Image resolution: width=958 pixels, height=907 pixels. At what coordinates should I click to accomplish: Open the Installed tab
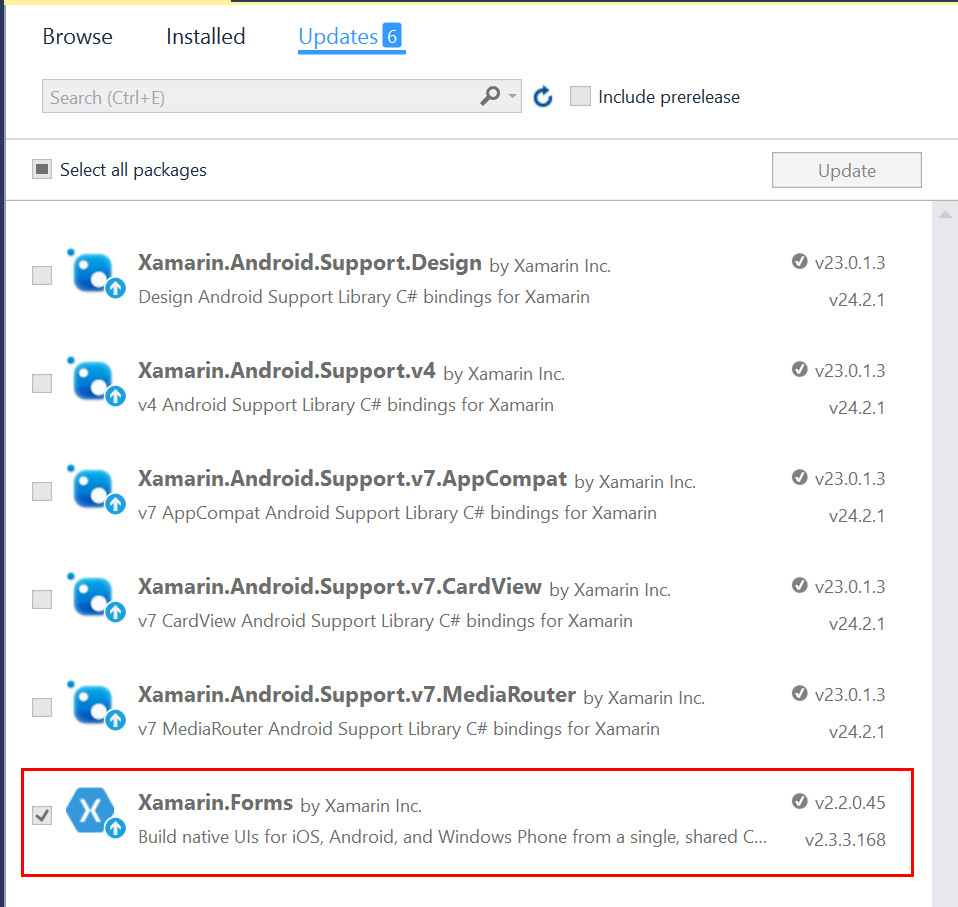point(205,37)
